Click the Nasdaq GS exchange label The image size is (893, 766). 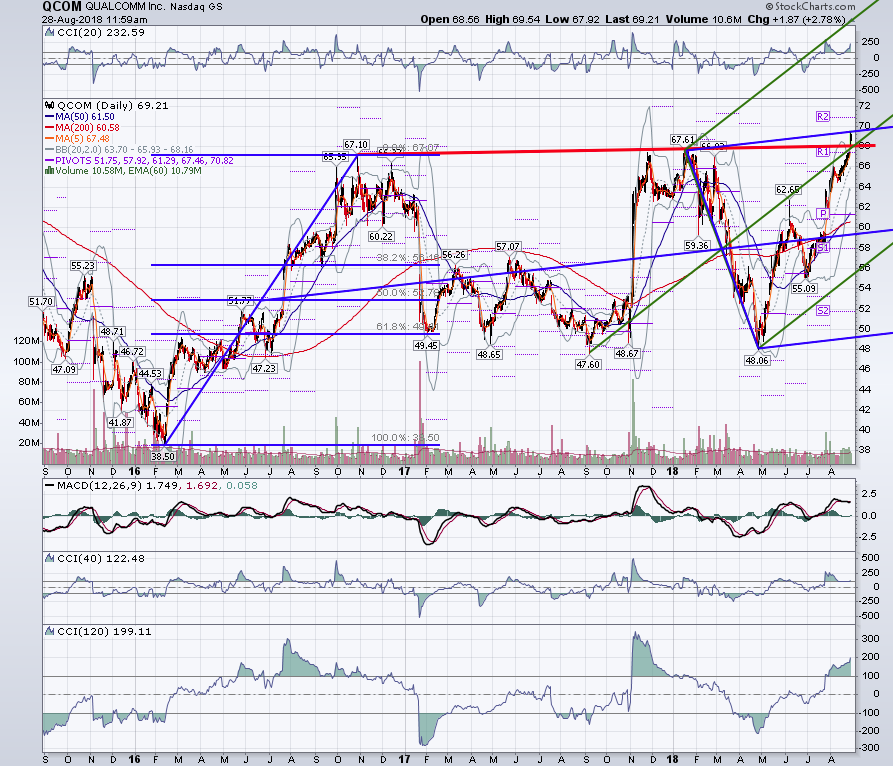pyautogui.click(x=196, y=7)
